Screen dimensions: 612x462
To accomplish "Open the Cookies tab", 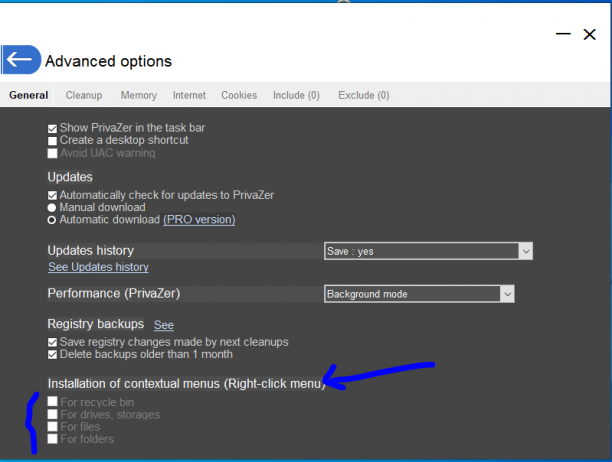I will (x=239, y=95).
